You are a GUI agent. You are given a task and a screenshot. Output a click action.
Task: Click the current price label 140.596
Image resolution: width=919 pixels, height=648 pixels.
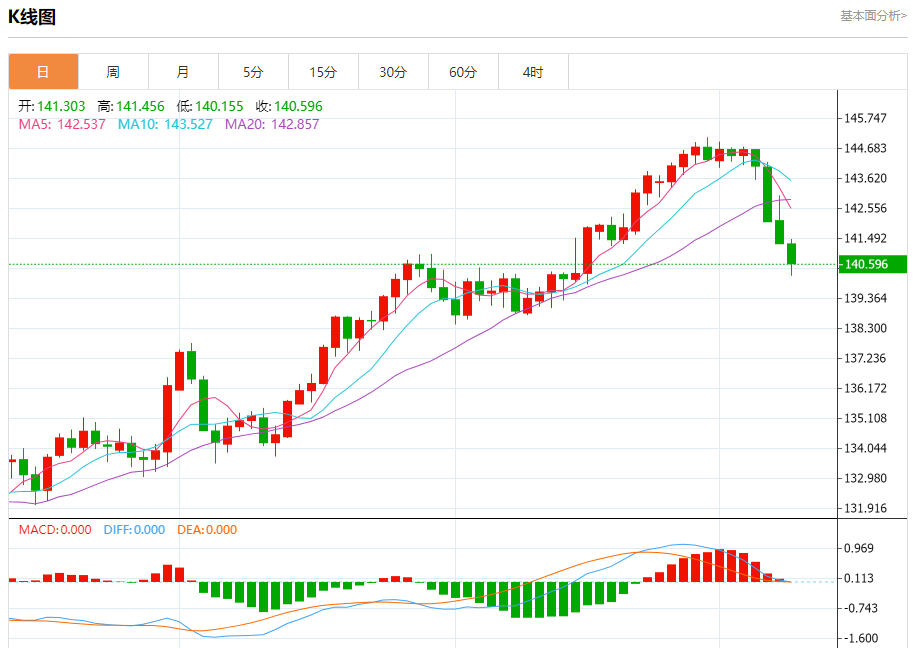click(873, 264)
